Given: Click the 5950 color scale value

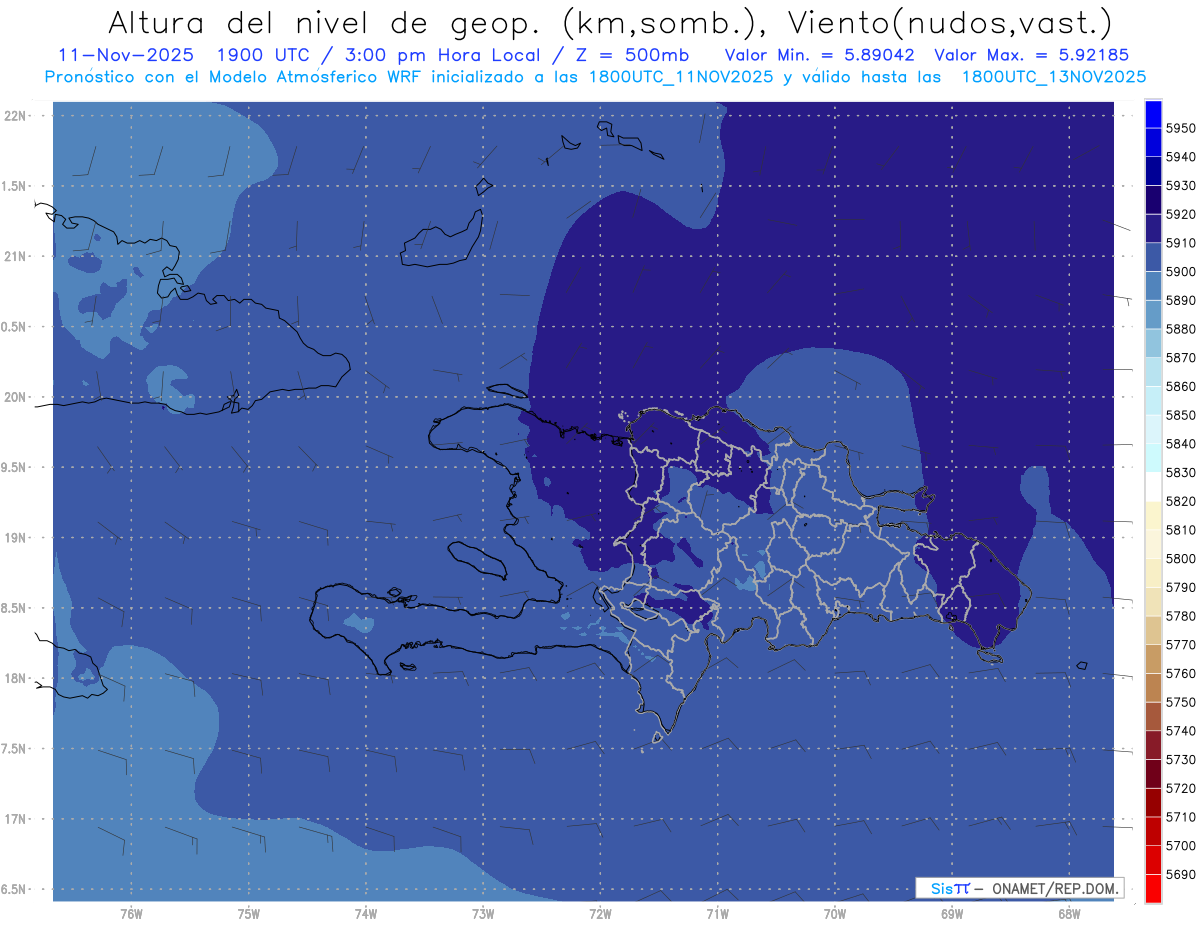Looking at the screenshot, I should (1181, 128).
